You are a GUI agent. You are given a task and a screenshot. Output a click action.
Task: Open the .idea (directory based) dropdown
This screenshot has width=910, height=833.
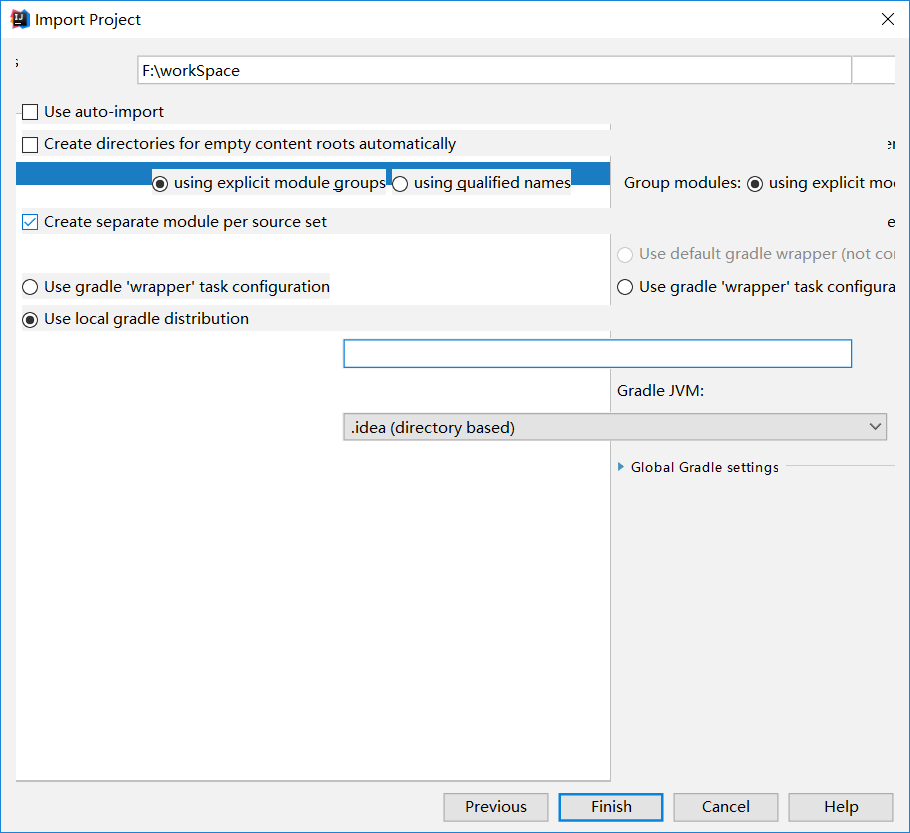(614, 428)
